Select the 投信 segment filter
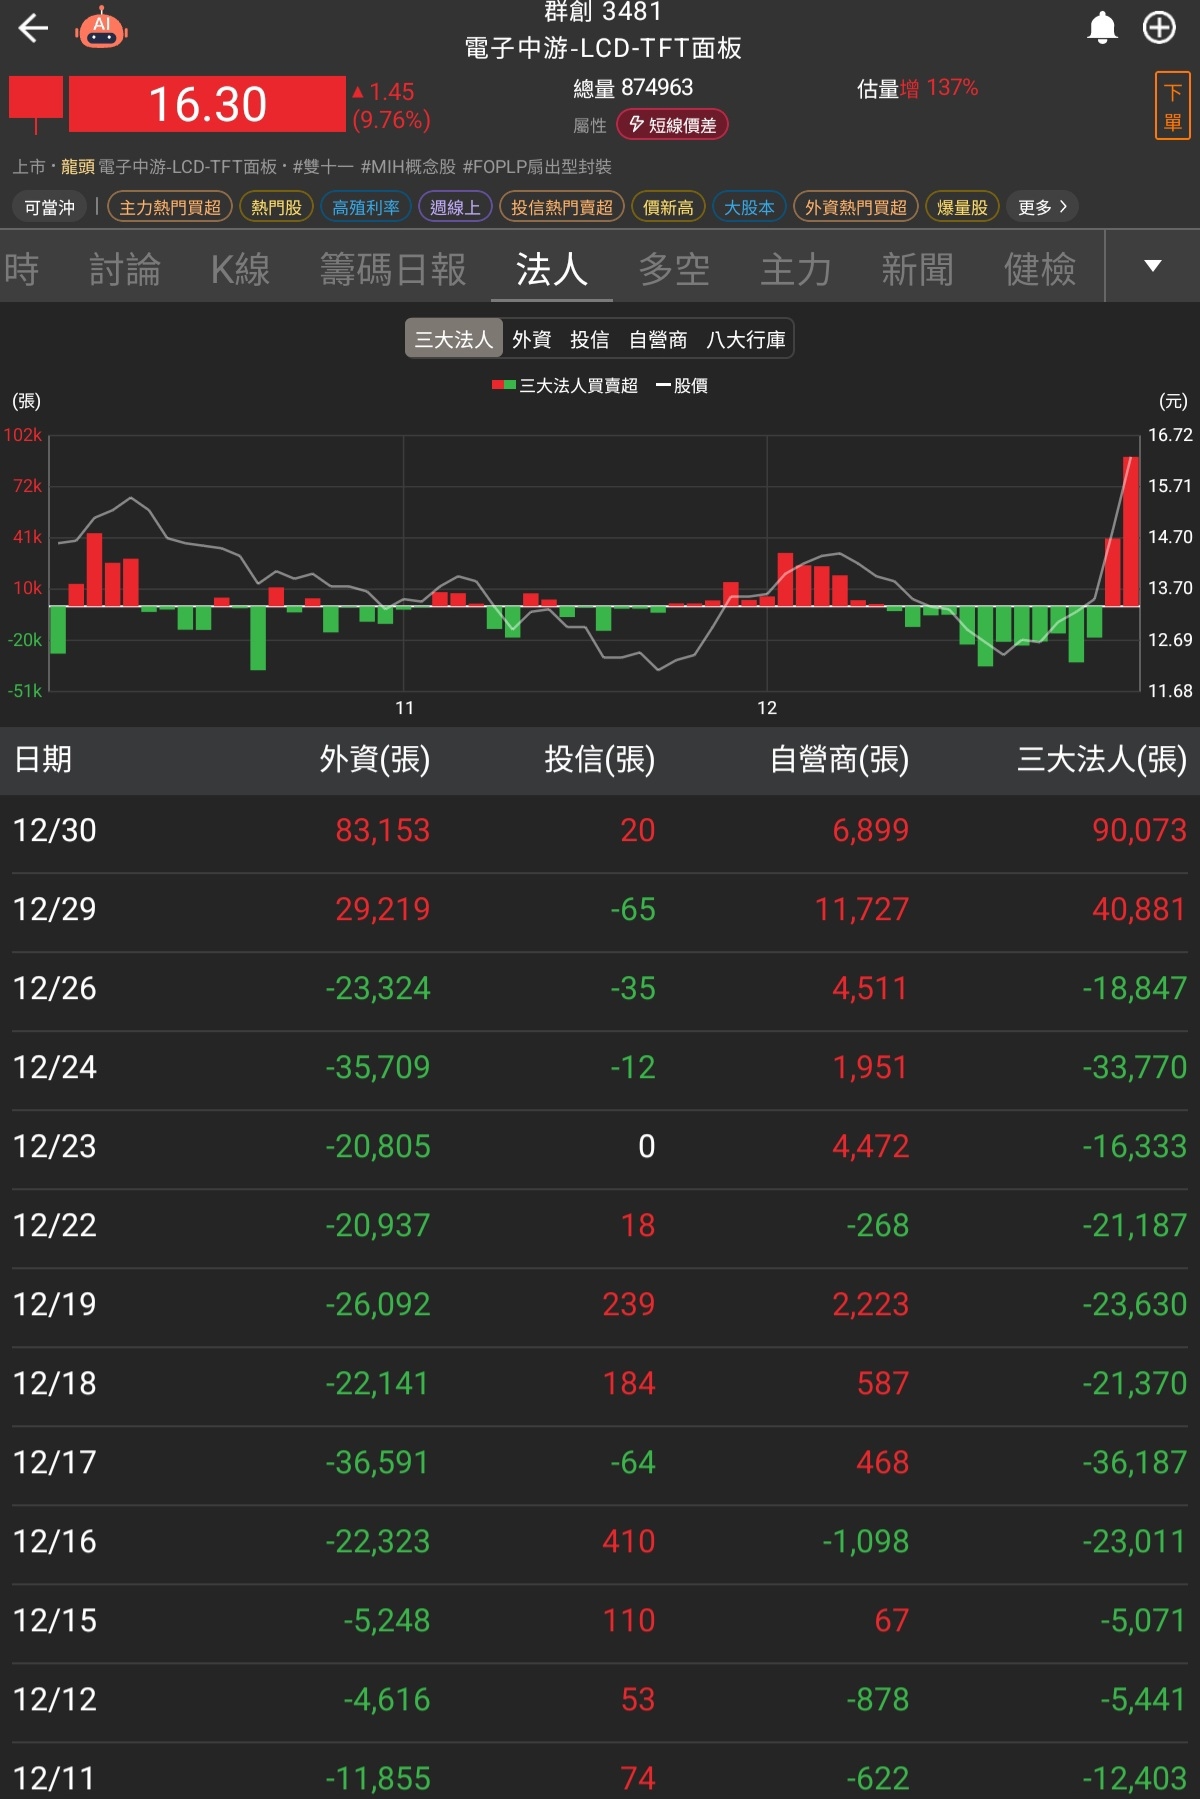The height and width of the screenshot is (1799, 1200). pyautogui.click(x=589, y=339)
